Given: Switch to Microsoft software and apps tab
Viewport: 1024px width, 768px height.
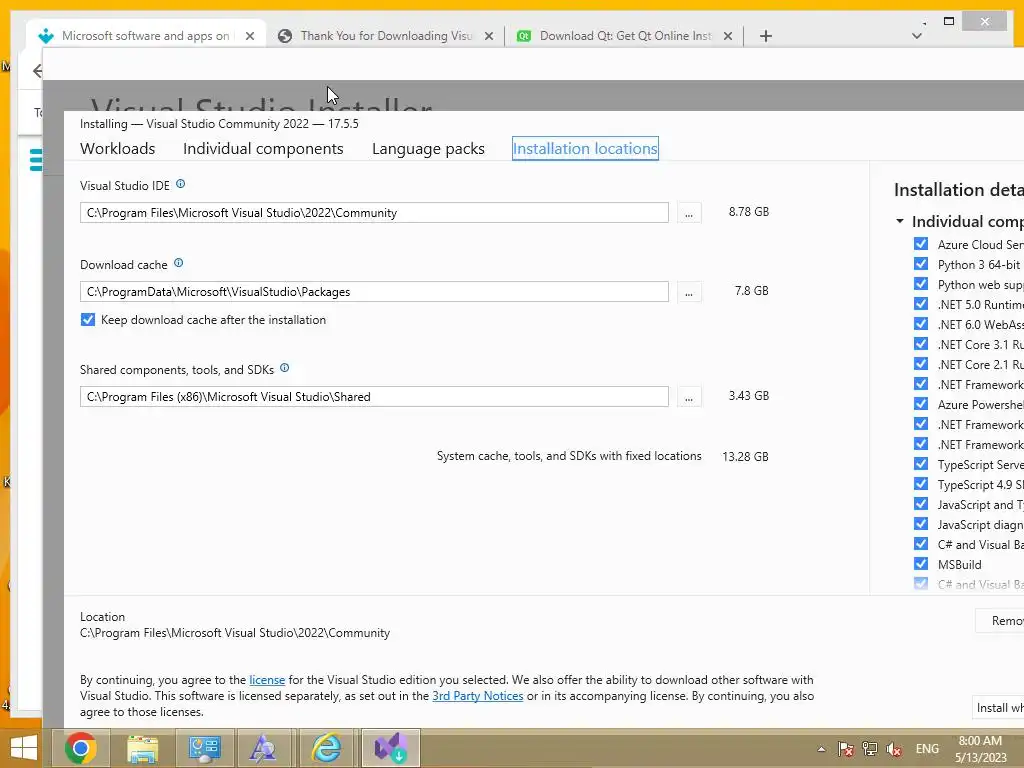Looking at the screenshot, I should pyautogui.click(x=145, y=36).
